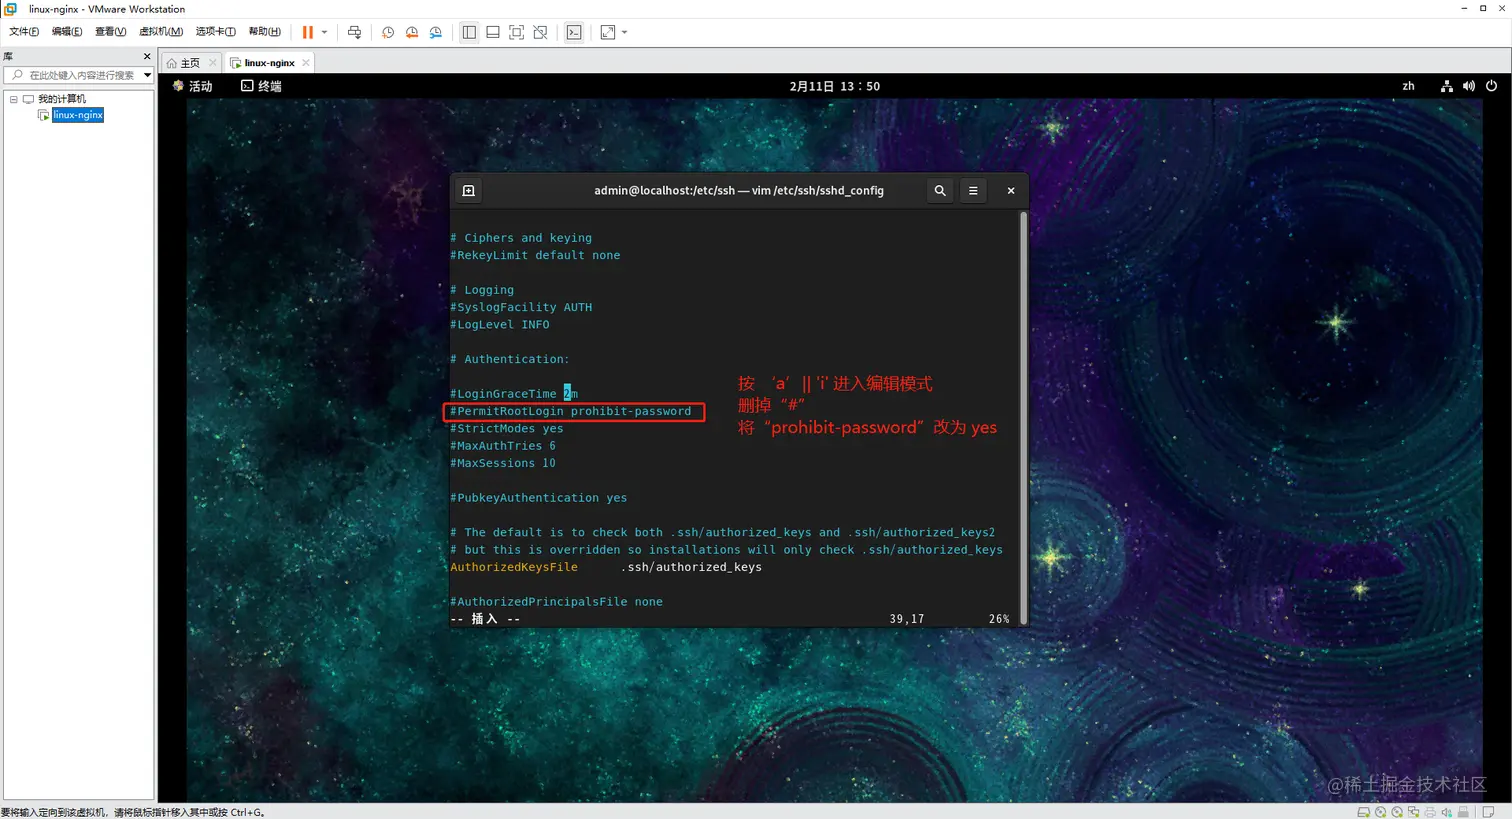Click the #SyslogFacility AUTH line

521,307
